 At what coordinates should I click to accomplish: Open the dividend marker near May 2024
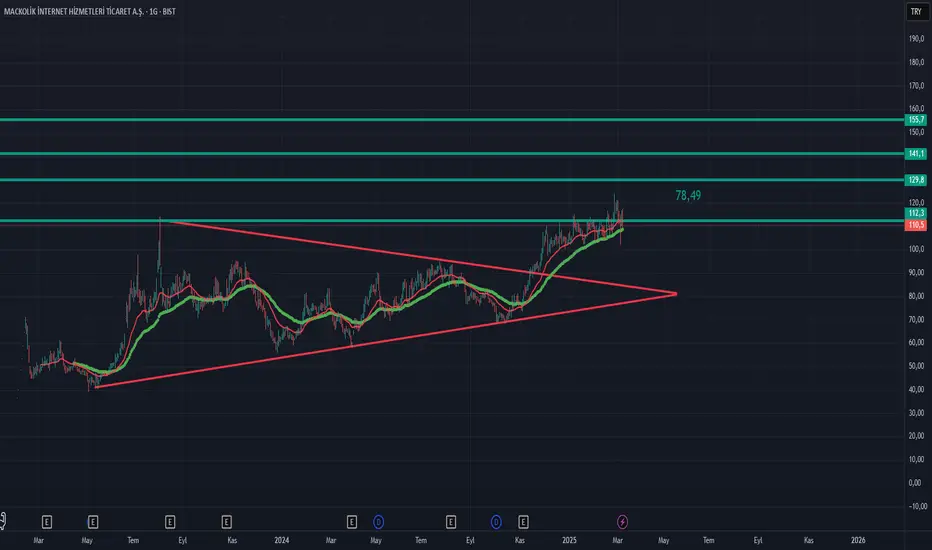(x=379, y=522)
